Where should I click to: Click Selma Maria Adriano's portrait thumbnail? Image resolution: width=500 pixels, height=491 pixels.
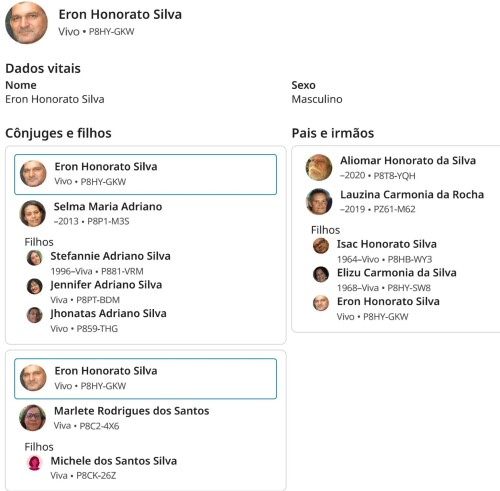[33, 213]
